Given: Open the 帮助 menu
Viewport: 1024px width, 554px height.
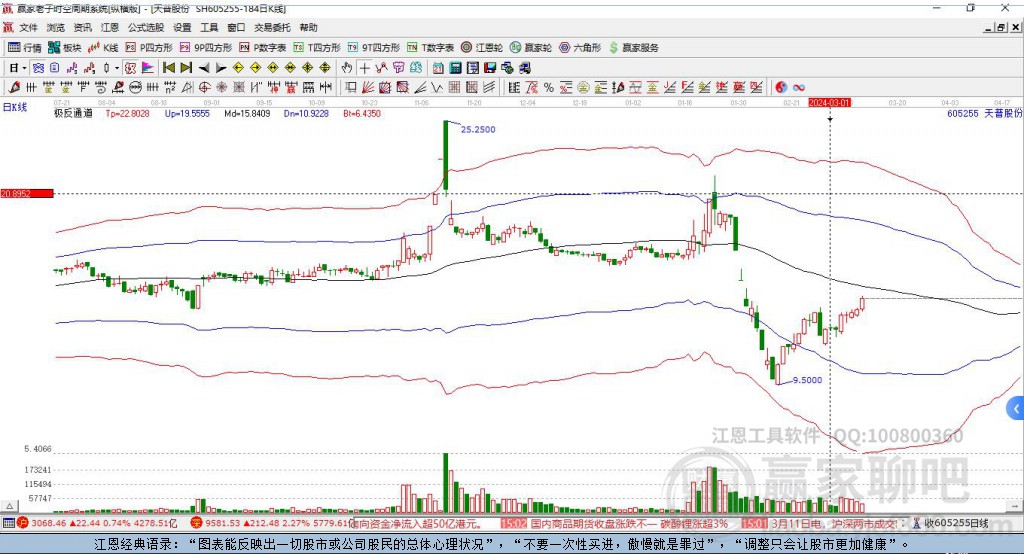Looking at the screenshot, I should (308, 27).
